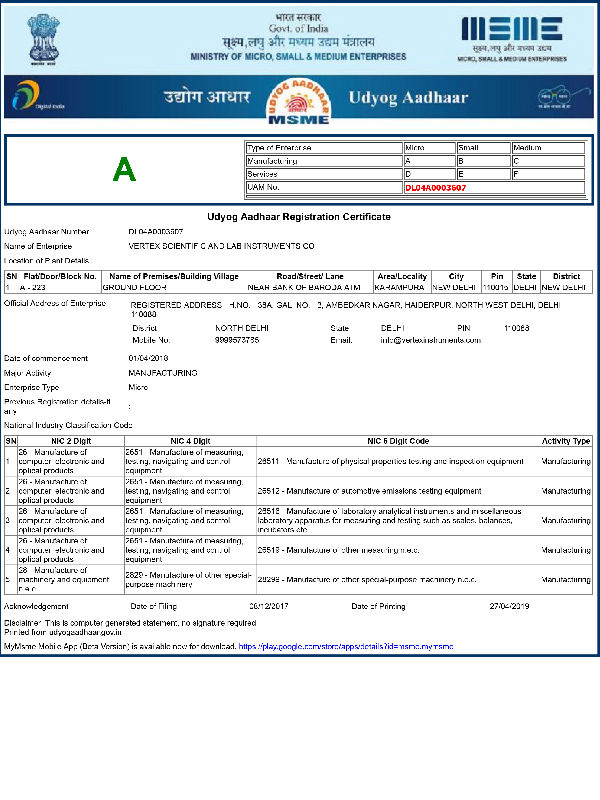Click the 'Road/Street/ Lane' column header
The width and height of the screenshot is (600, 800).
click(310, 276)
